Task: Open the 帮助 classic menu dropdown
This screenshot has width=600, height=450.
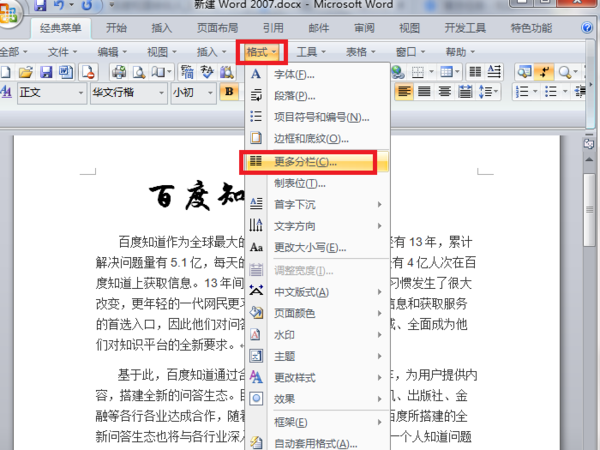Action: click(460, 52)
